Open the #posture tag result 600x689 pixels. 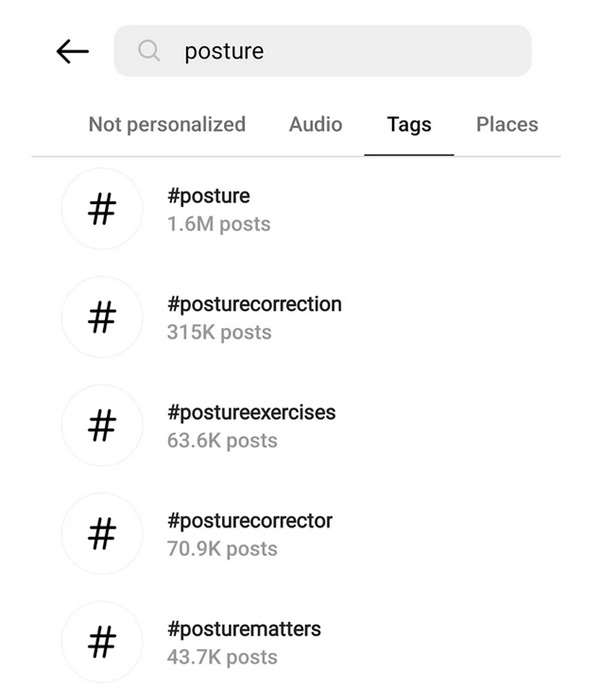pyautogui.click(x=208, y=196)
